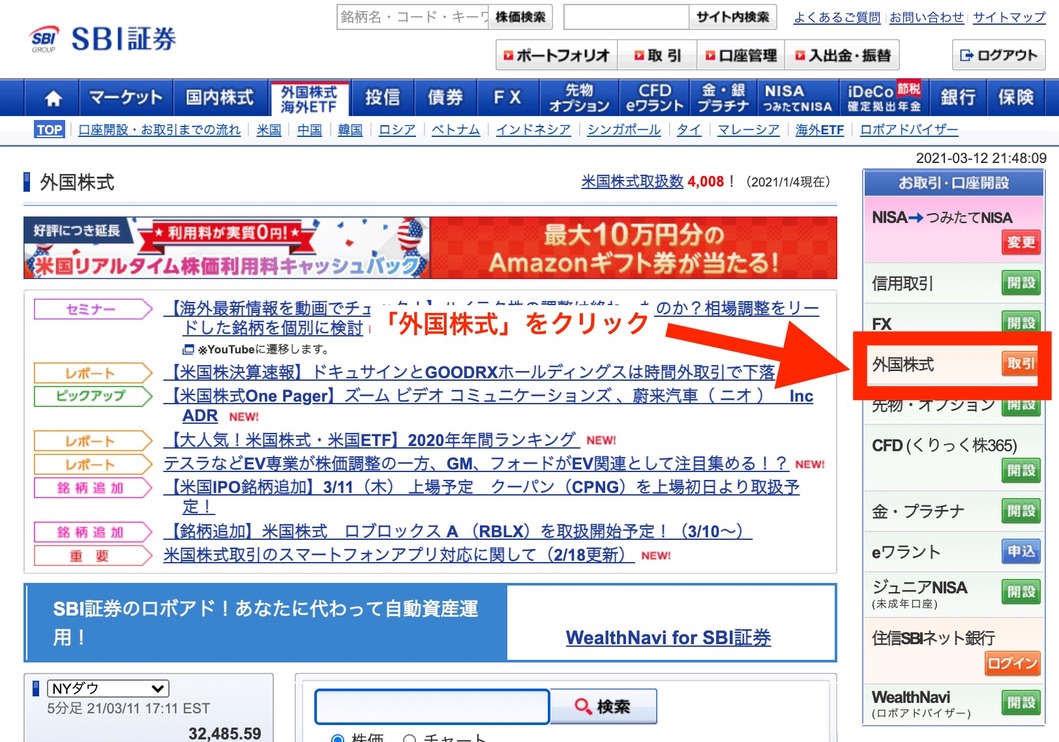Open the サイトマップ link
1059x742 pixels.
coord(1009,18)
